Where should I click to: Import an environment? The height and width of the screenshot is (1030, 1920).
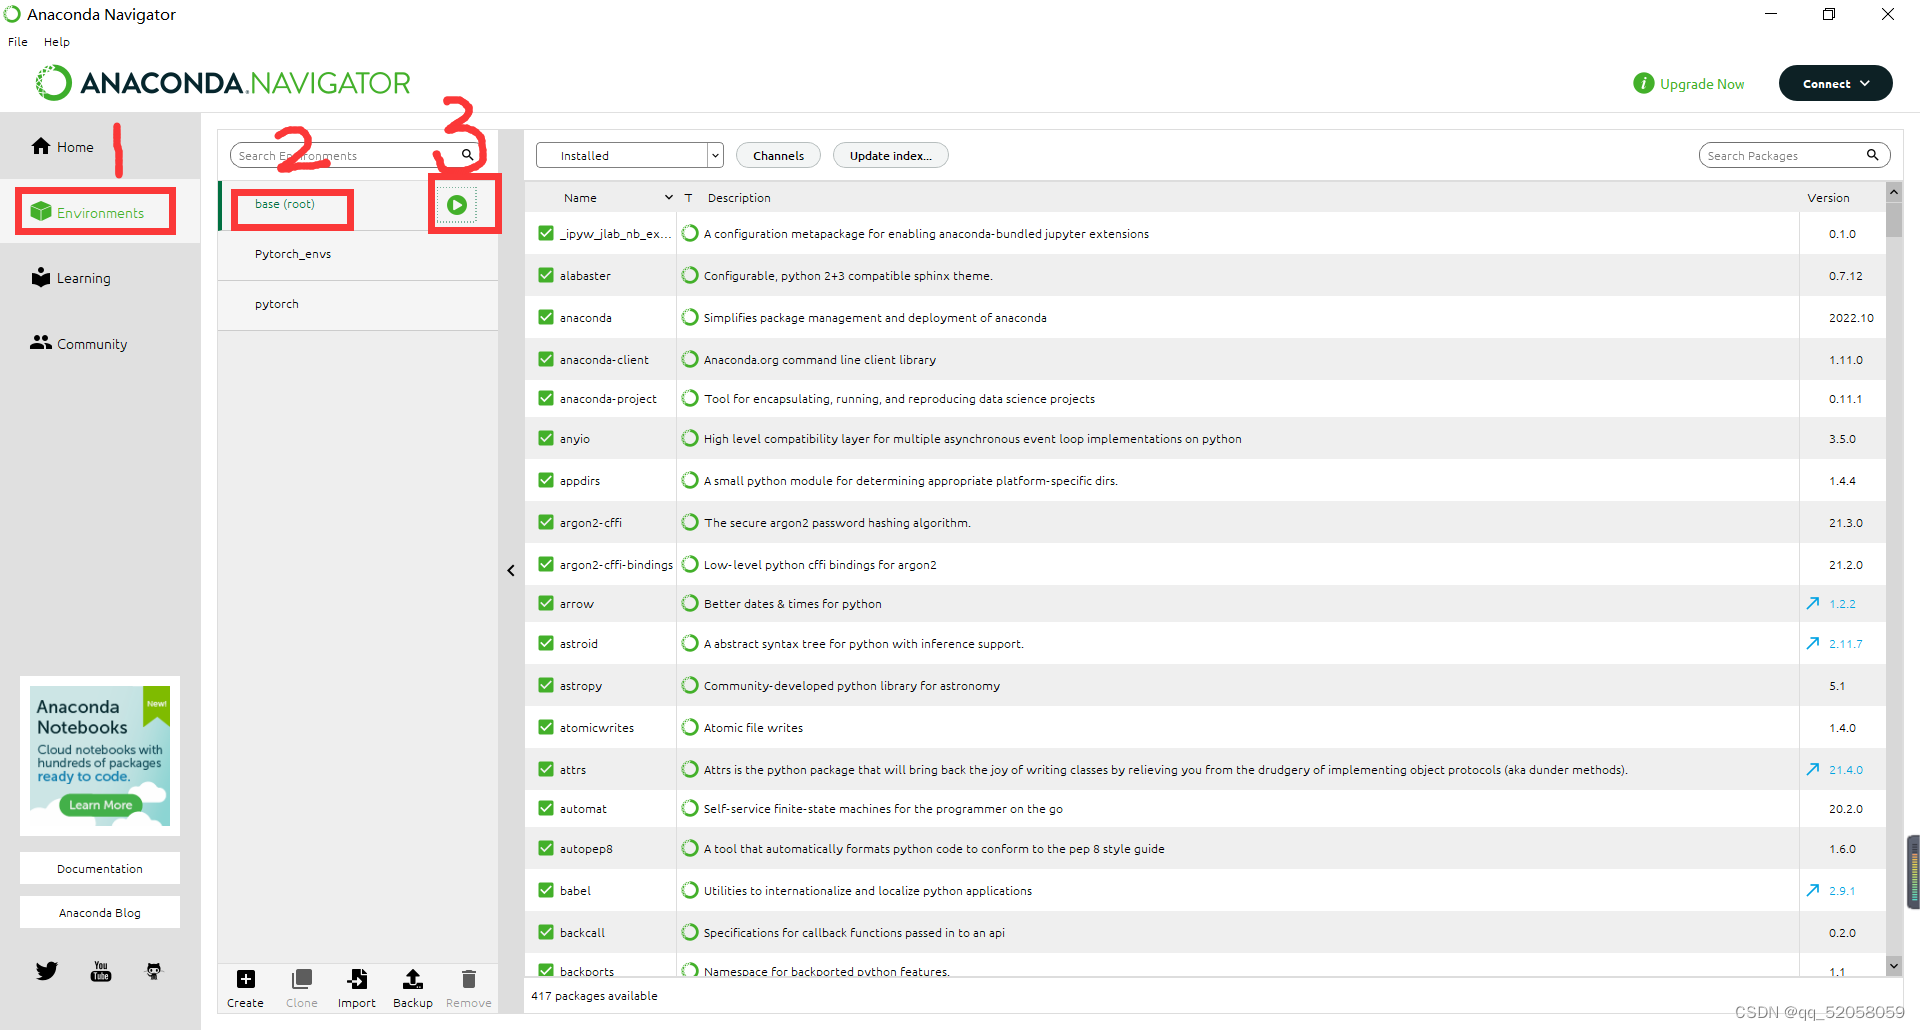click(357, 988)
